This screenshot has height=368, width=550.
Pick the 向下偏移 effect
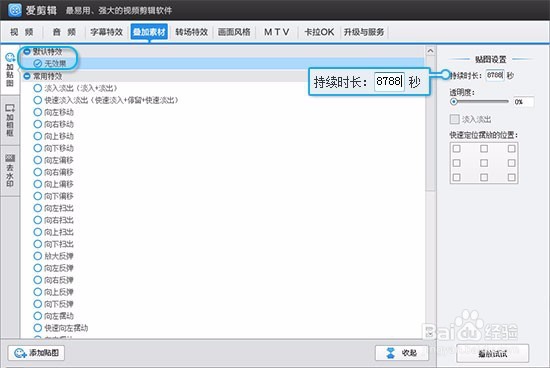(54, 196)
